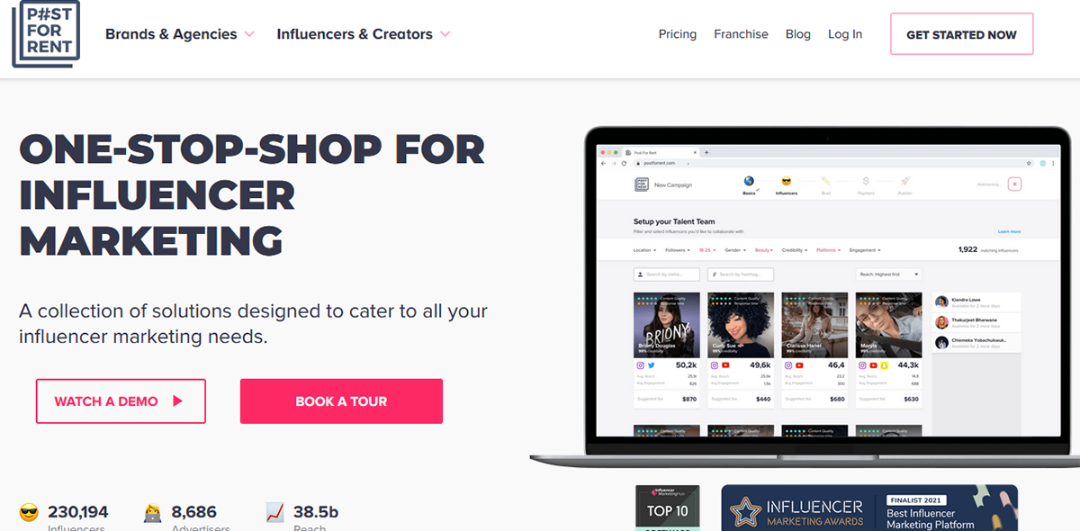This screenshot has width=1080, height=531.
Task: Click the pink close X in laptop mockup
Action: point(1015,184)
